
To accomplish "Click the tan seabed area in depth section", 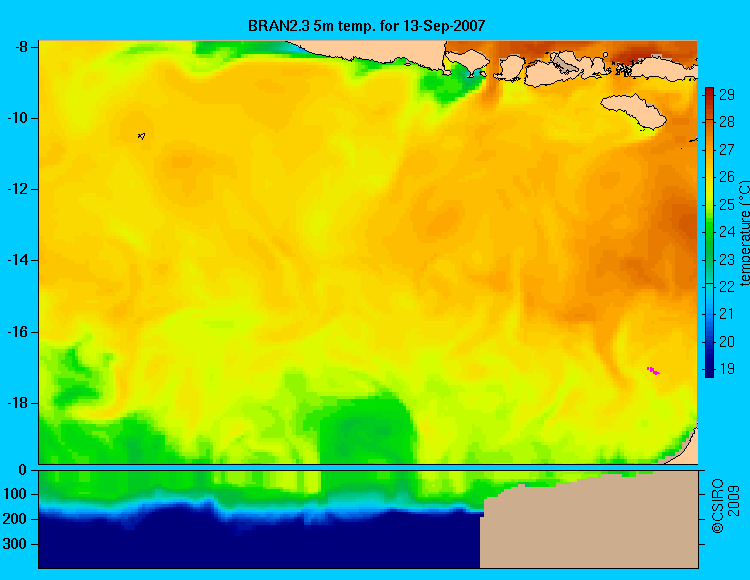I will pos(589,521).
